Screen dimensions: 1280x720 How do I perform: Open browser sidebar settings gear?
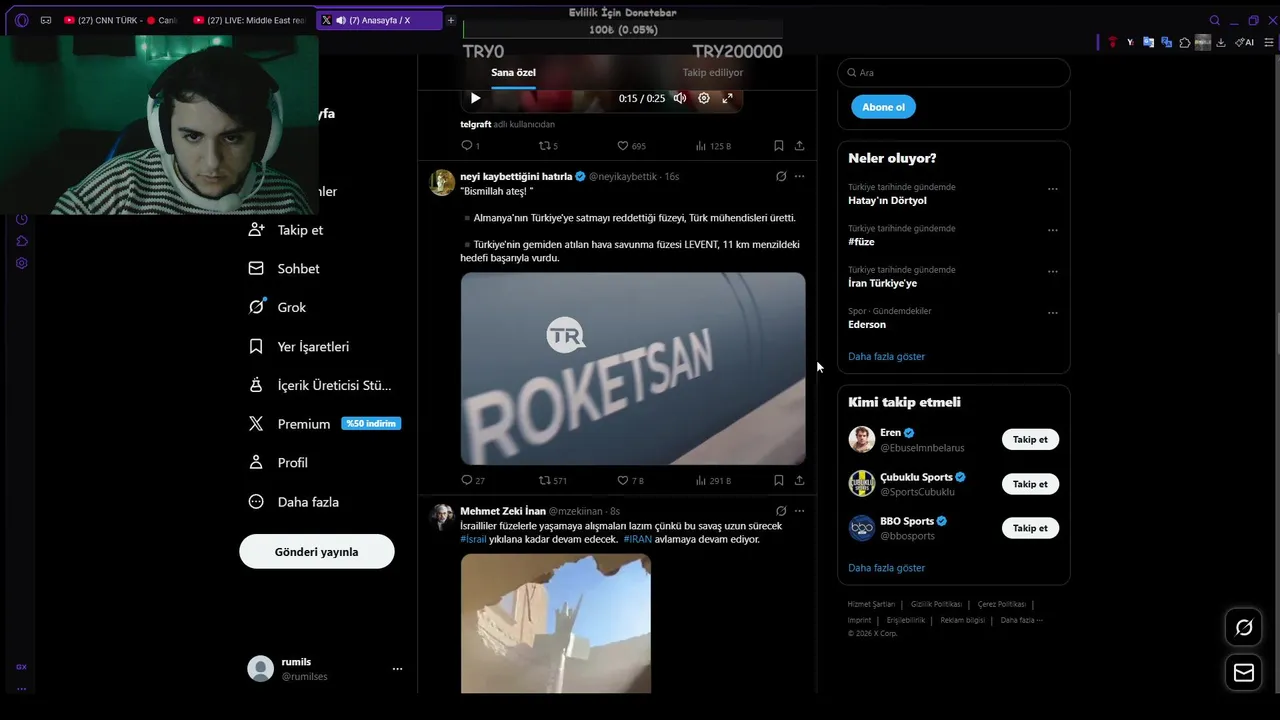coord(21,263)
